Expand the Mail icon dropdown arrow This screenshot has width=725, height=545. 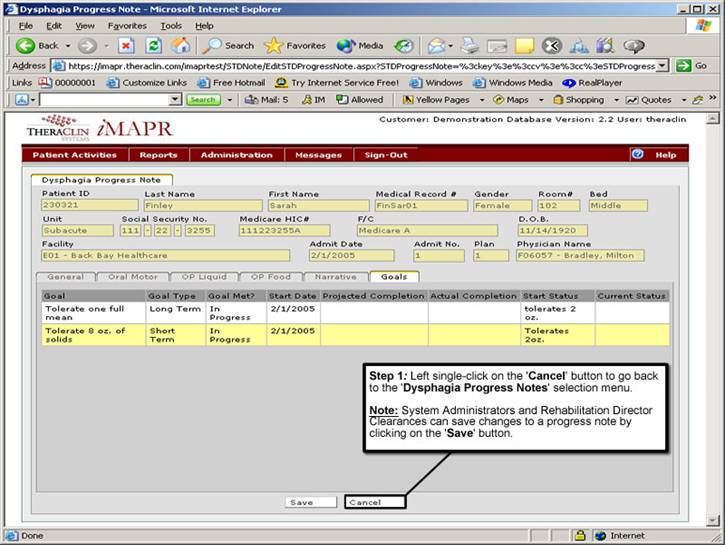tap(450, 46)
